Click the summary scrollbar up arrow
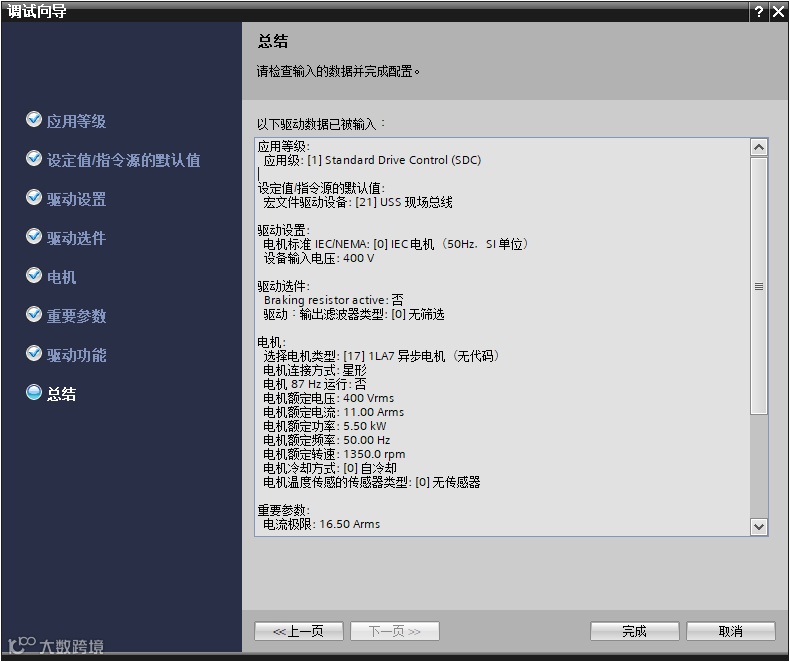This screenshot has width=790, height=662. coord(759,147)
